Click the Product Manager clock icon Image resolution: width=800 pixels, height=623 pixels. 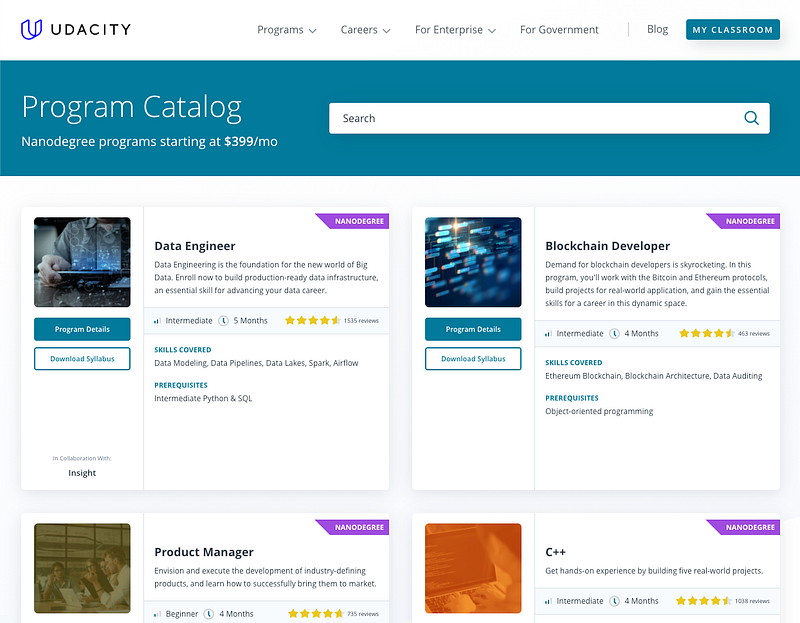[209, 614]
